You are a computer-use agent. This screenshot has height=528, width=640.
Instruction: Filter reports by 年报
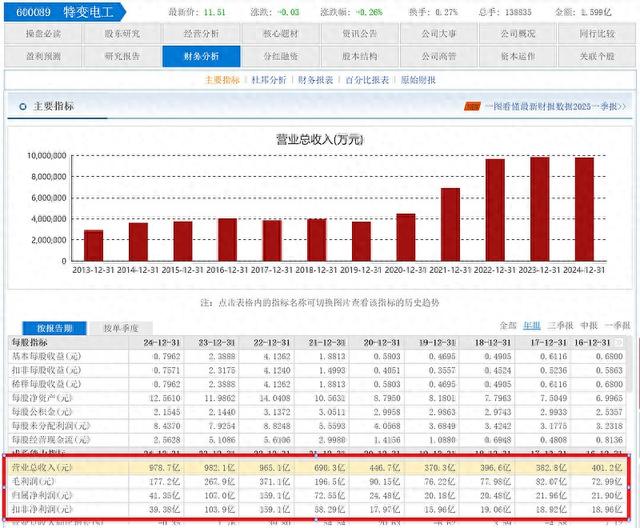point(532,325)
